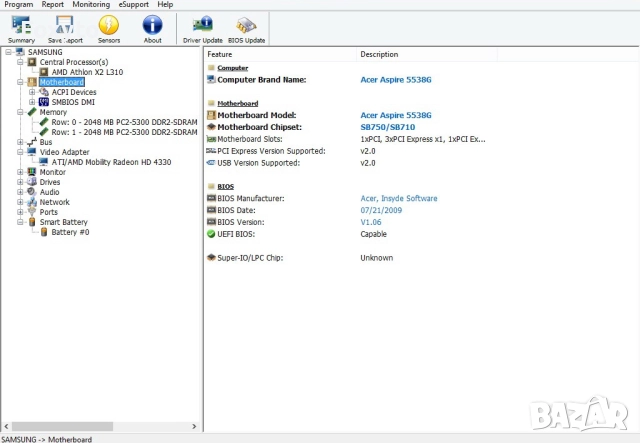Open the SB750/SB710 chipset link
The width and height of the screenshot is (640, 443).
(387, 127)
